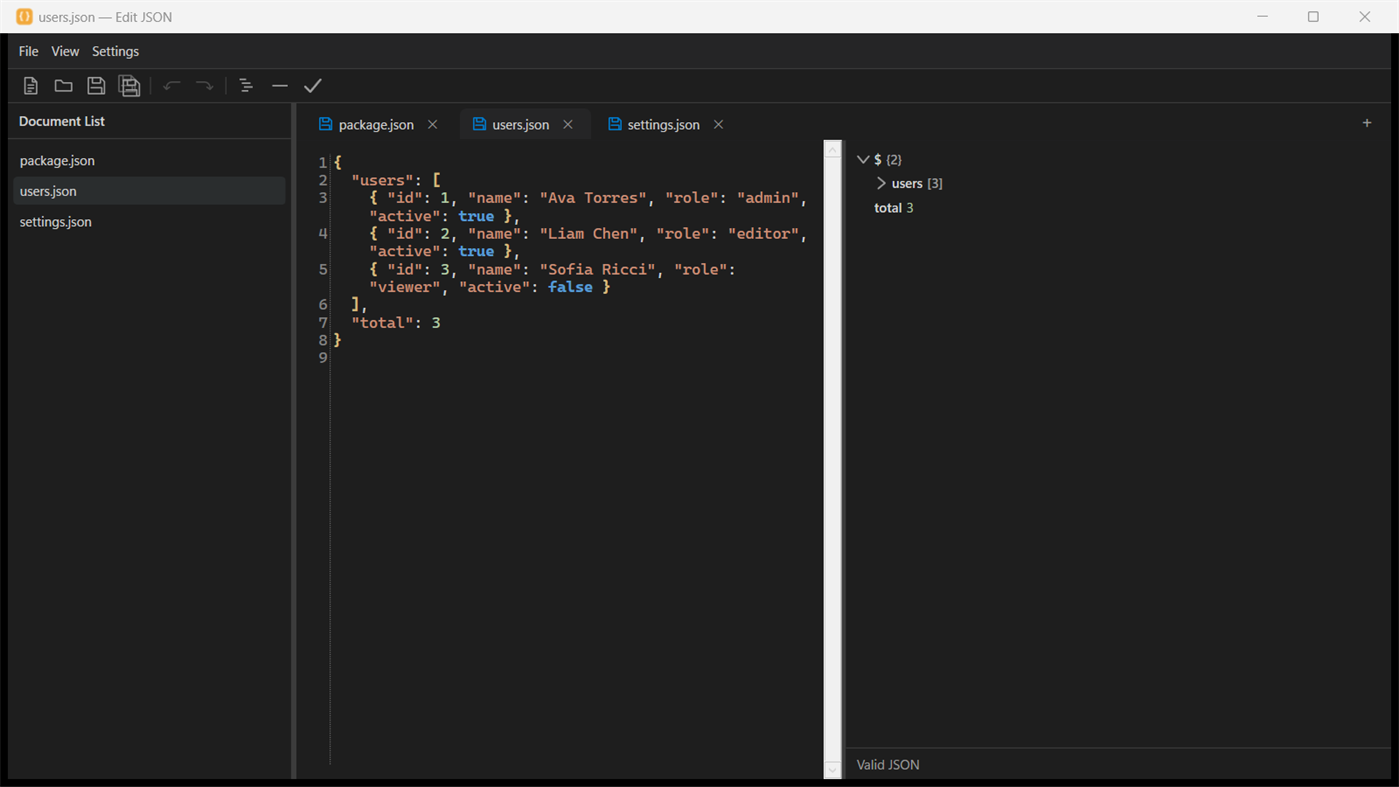Close the settings.json tab
Image resolution: width=1399 pixels, height=787 pixels.
tap(718, 125)
